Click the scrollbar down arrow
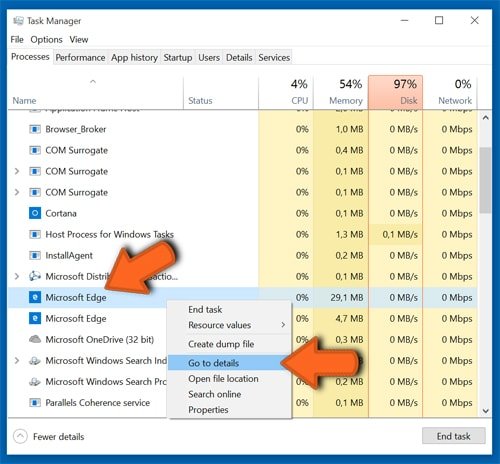Viewport: 500px width, 464px height. 486,411
